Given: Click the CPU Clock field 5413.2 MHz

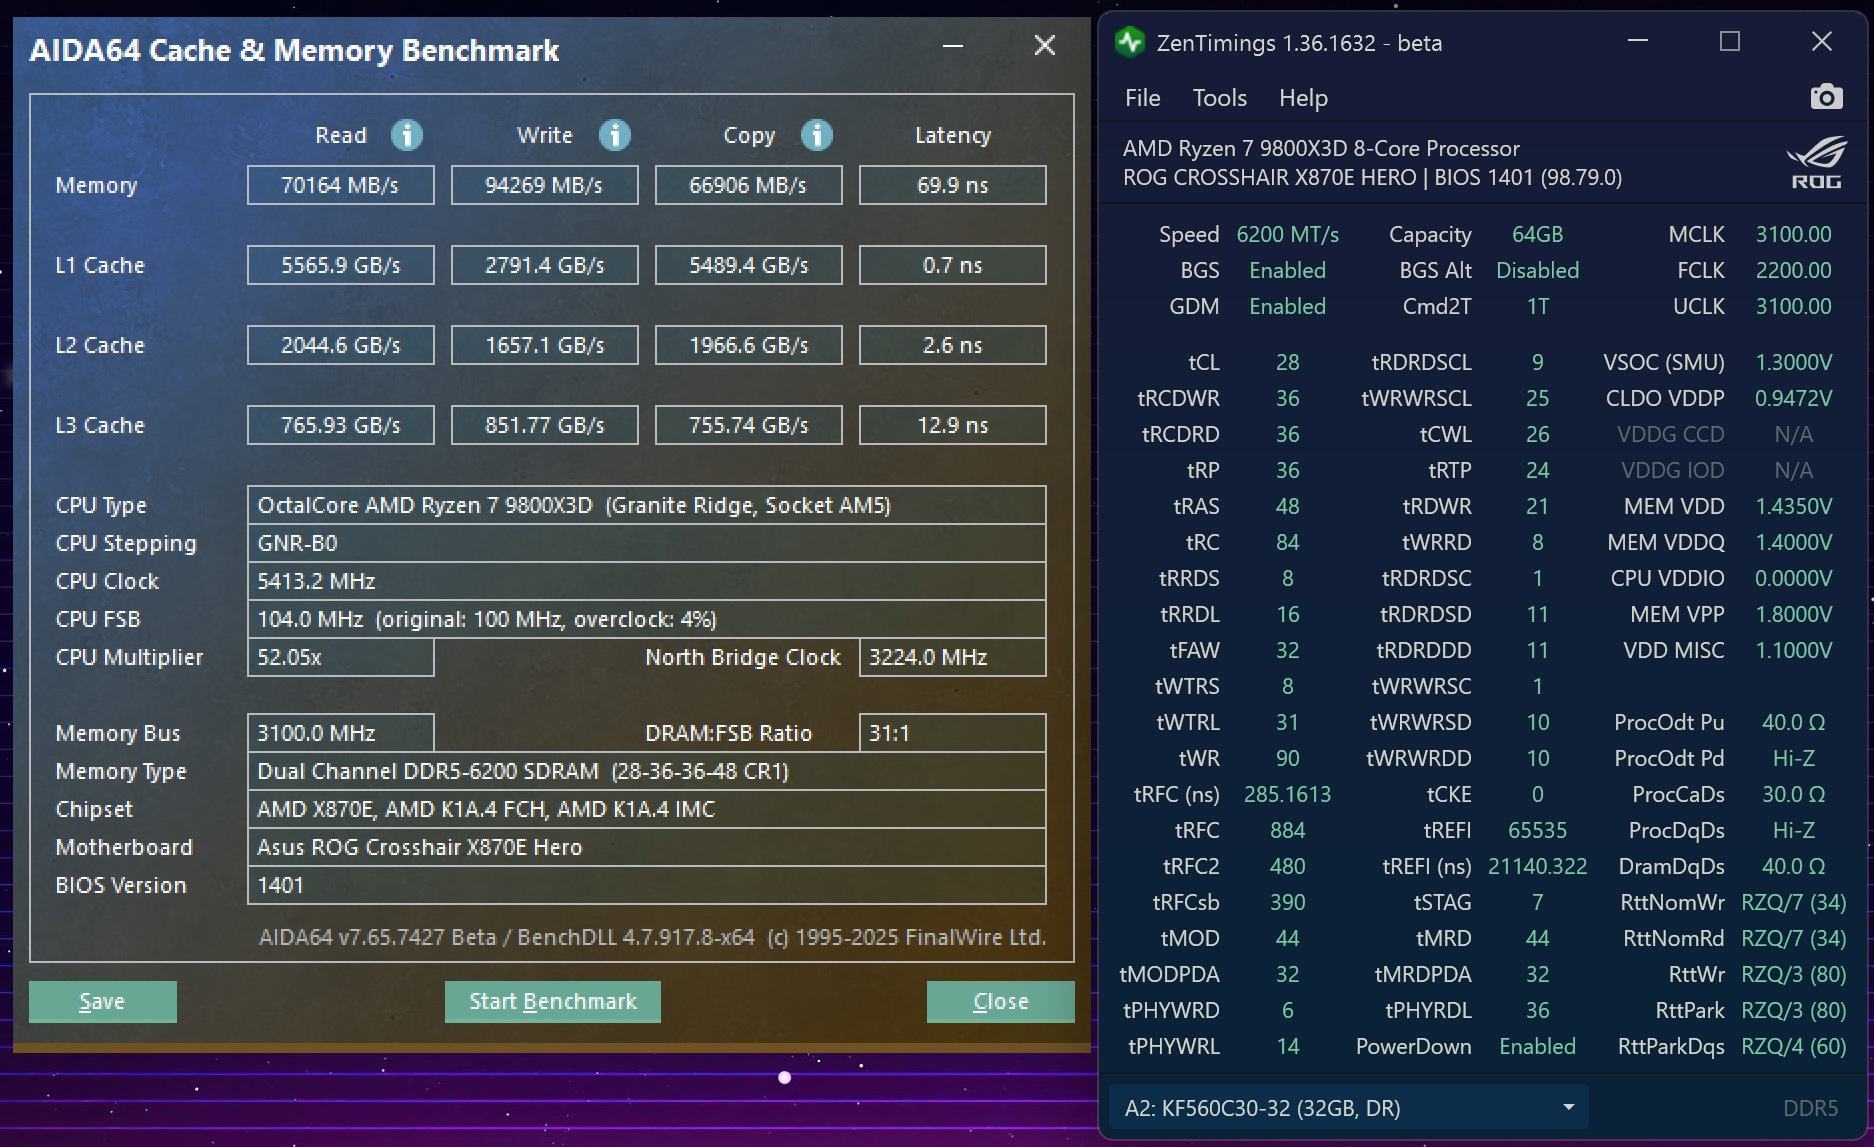Looking at the screenshot, I should point(647,581).
